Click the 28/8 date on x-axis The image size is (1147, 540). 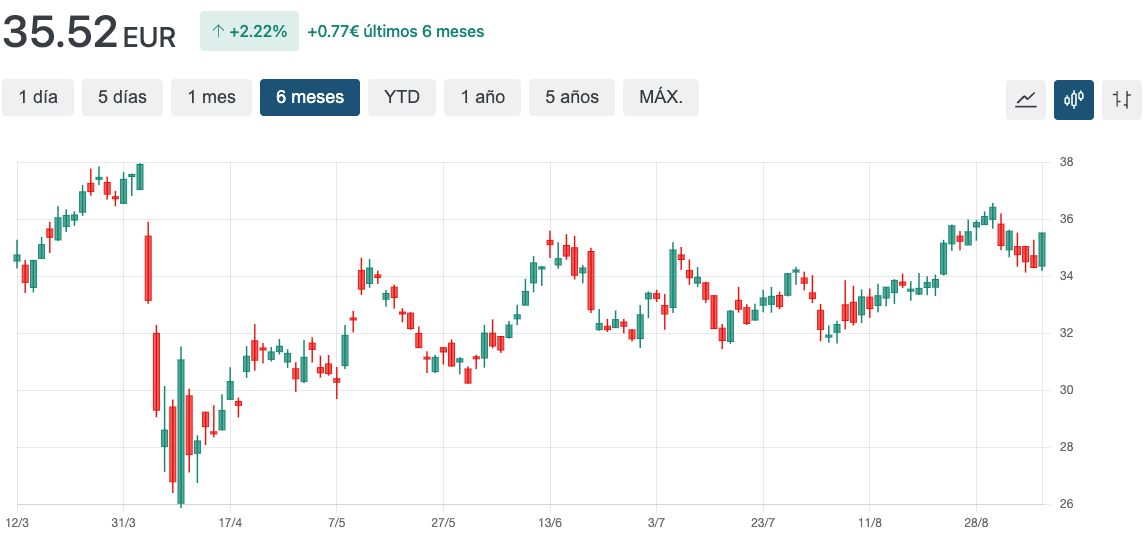tap(976, 523)
